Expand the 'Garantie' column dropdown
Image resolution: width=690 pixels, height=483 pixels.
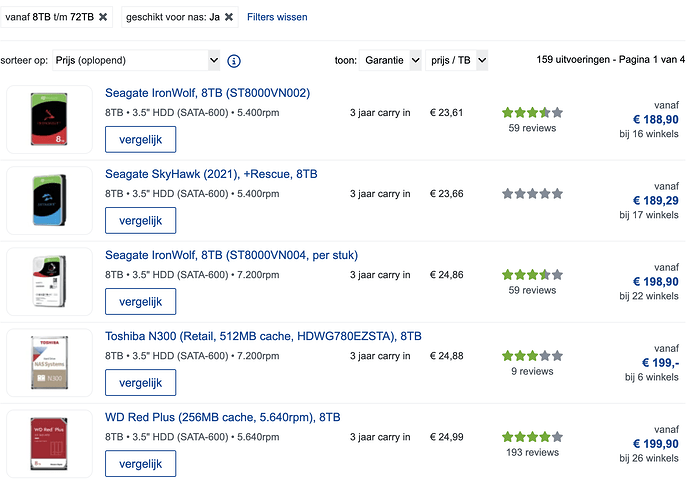point(390,61)
